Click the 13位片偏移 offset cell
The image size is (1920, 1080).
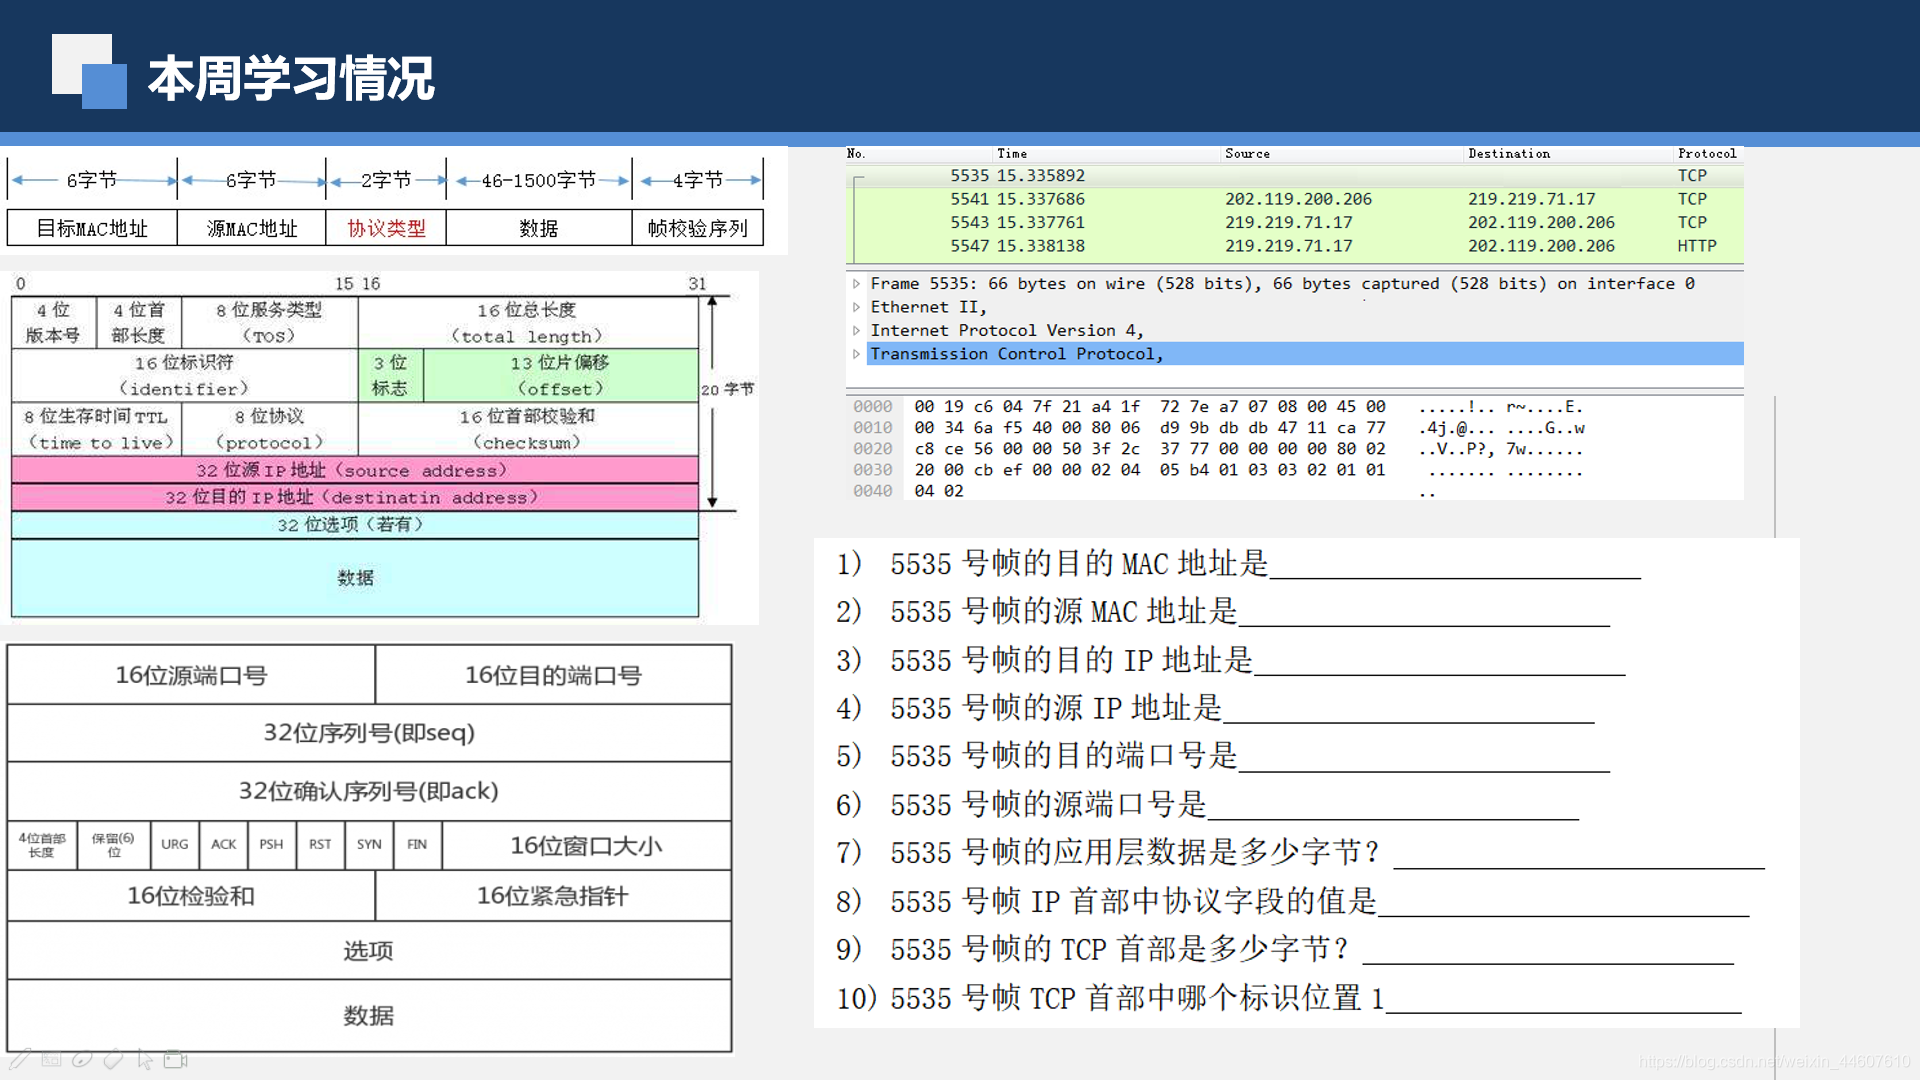(x=561, y=375)
